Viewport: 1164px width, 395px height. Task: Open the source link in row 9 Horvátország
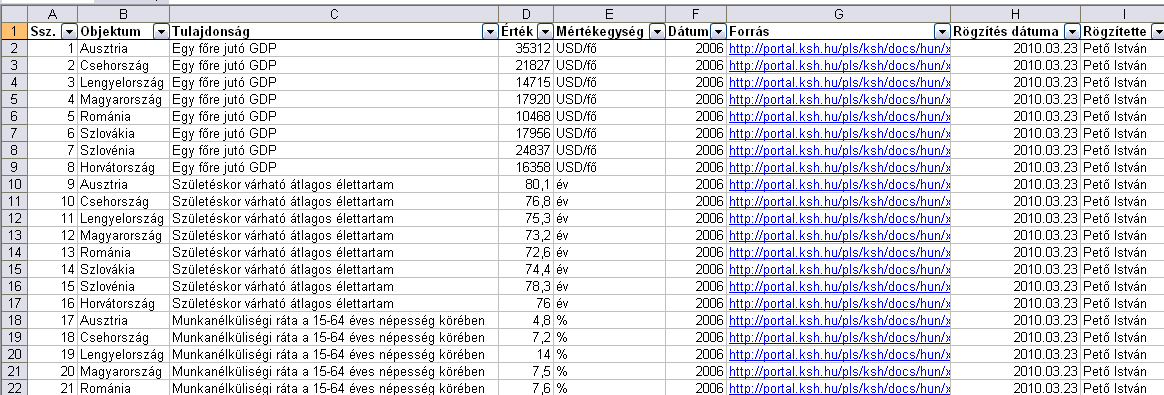click(x=840, y=167)
